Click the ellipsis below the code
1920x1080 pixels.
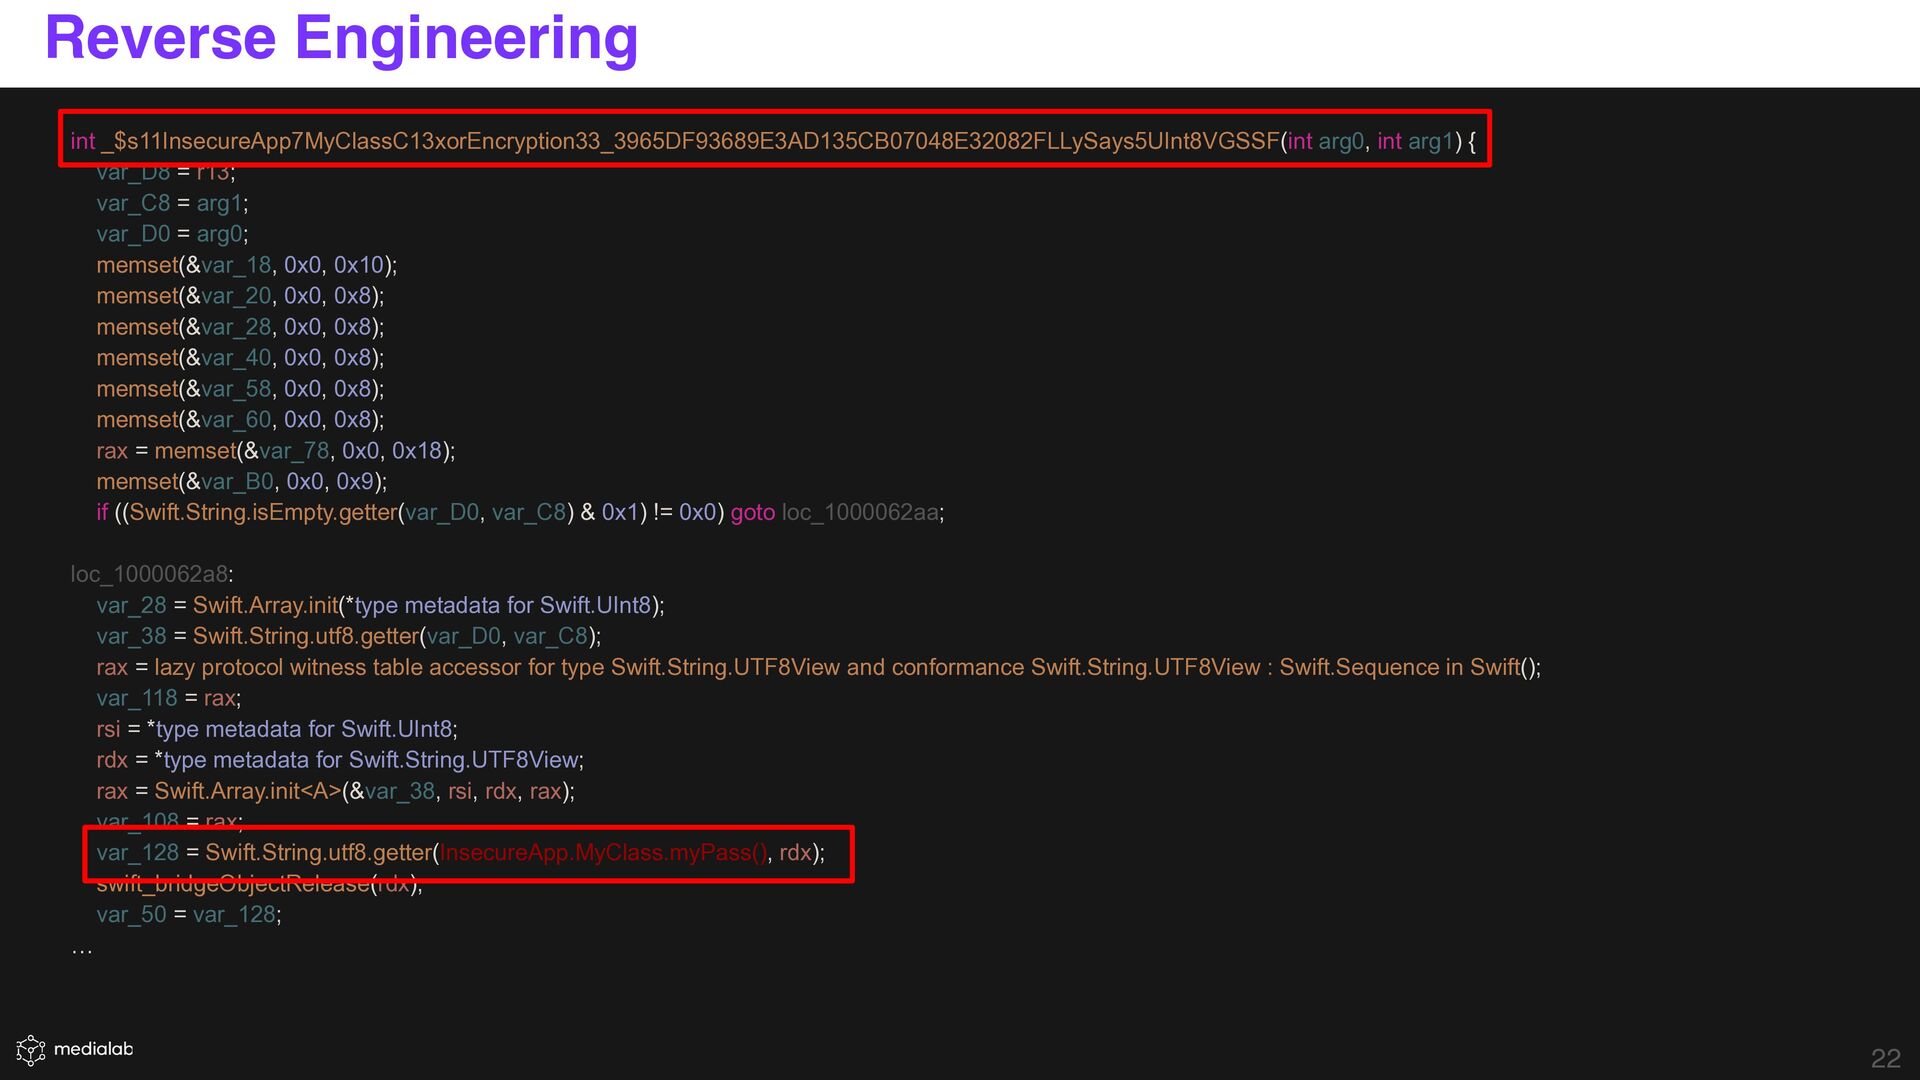click(x=82, y=949)
